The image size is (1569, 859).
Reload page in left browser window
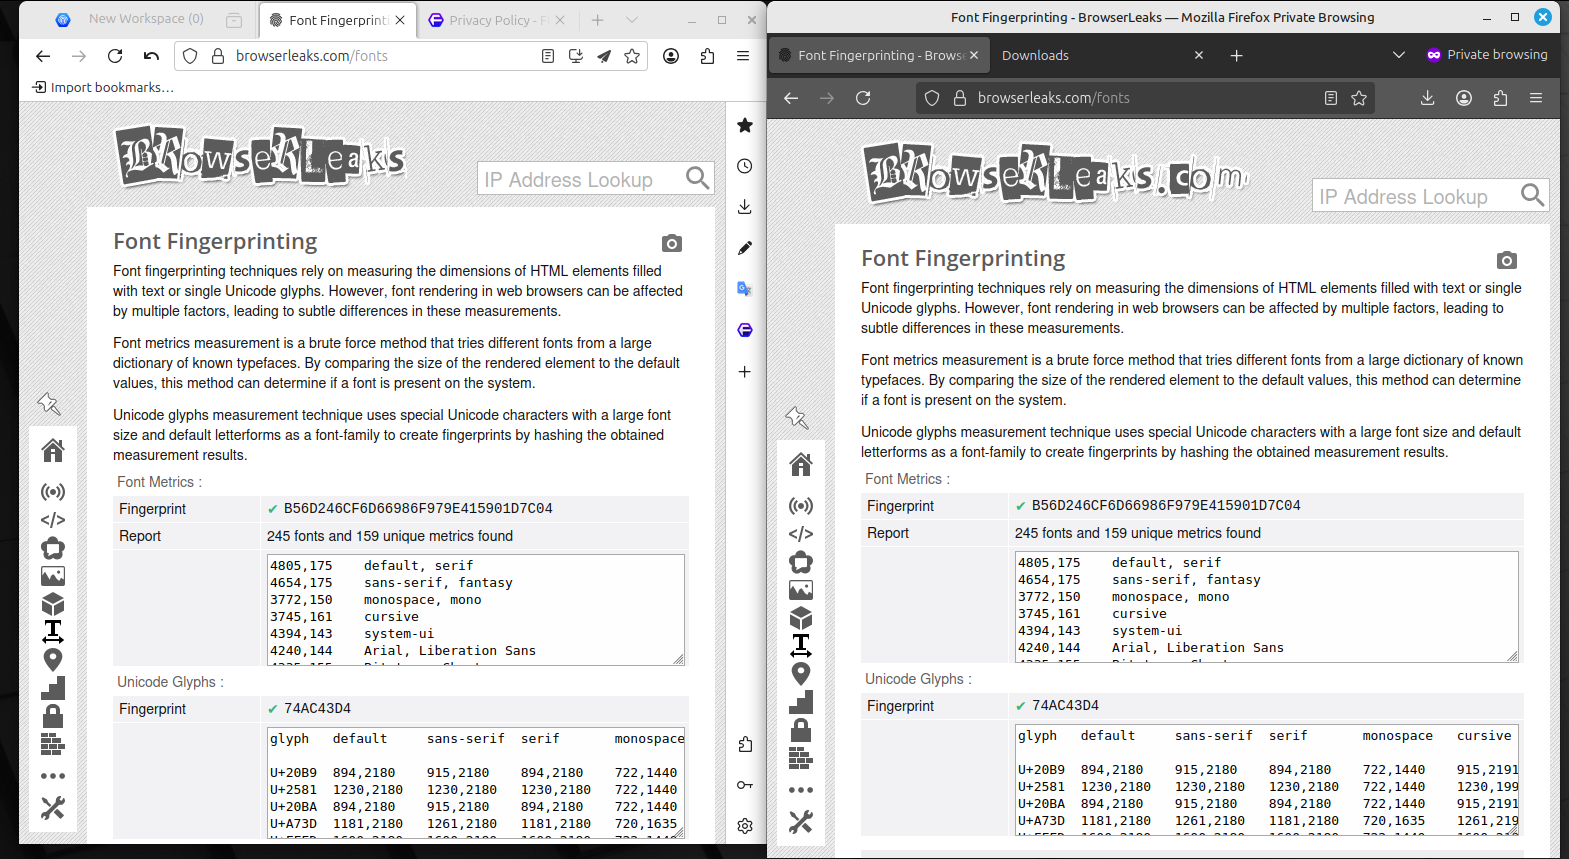[x=115, y=56]
